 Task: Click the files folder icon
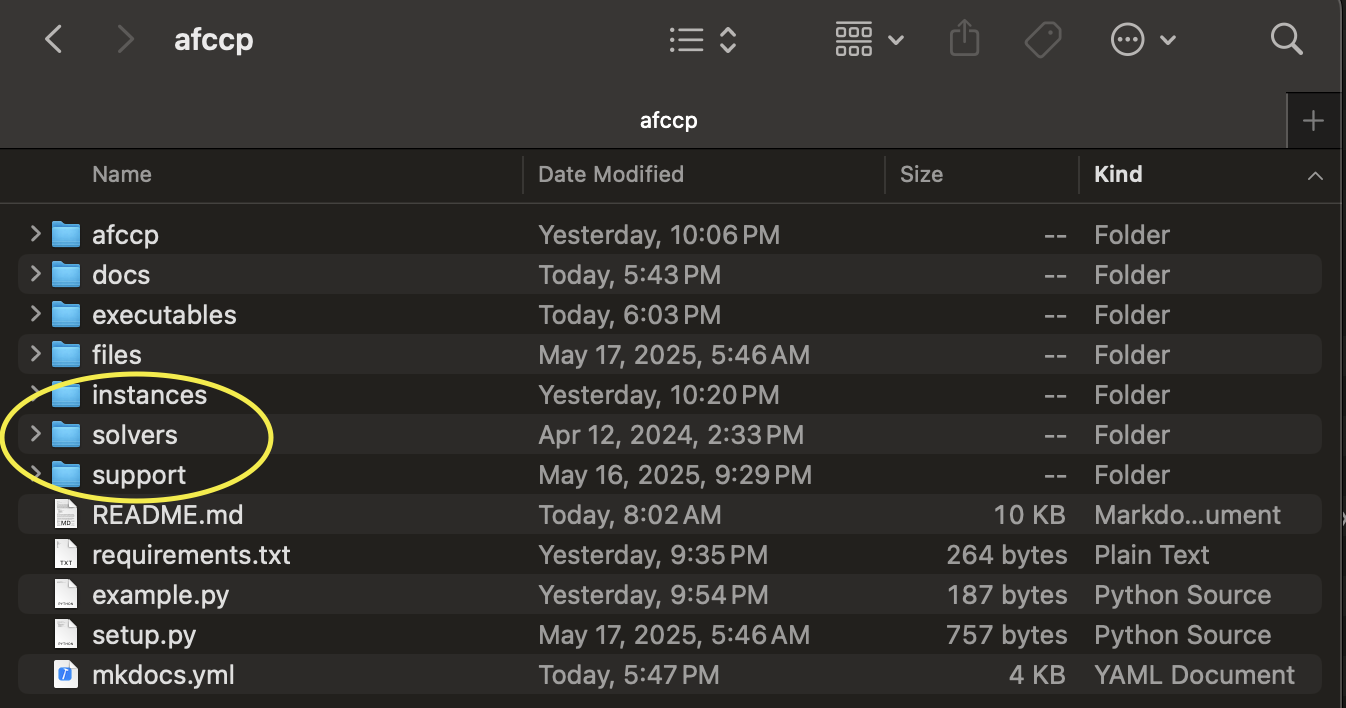(66, 354)
